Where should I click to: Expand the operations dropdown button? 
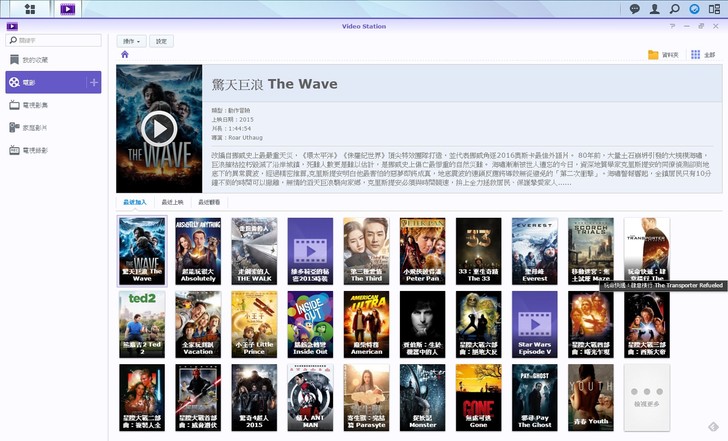tap(131, 41)
